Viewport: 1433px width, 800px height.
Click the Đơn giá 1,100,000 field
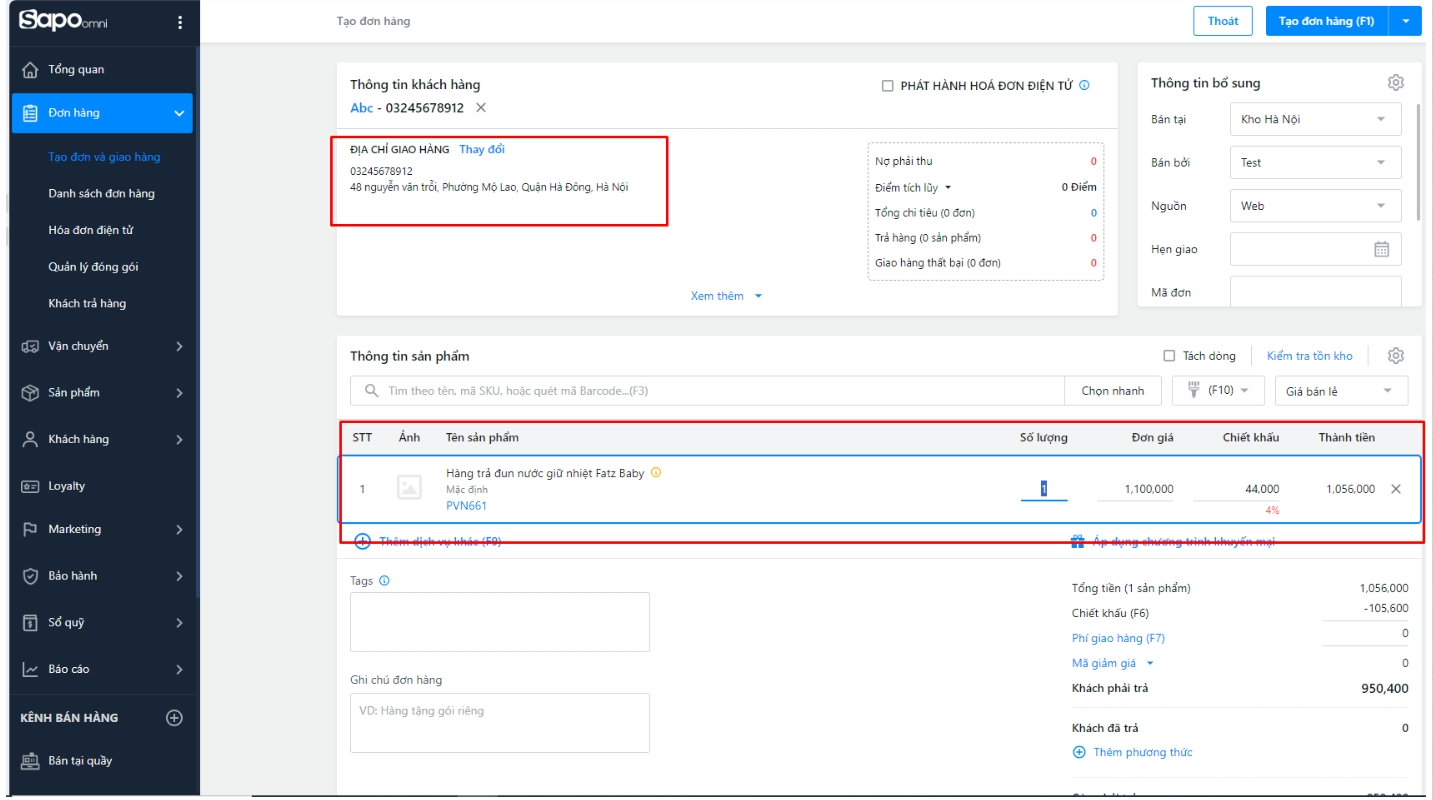1136,489
